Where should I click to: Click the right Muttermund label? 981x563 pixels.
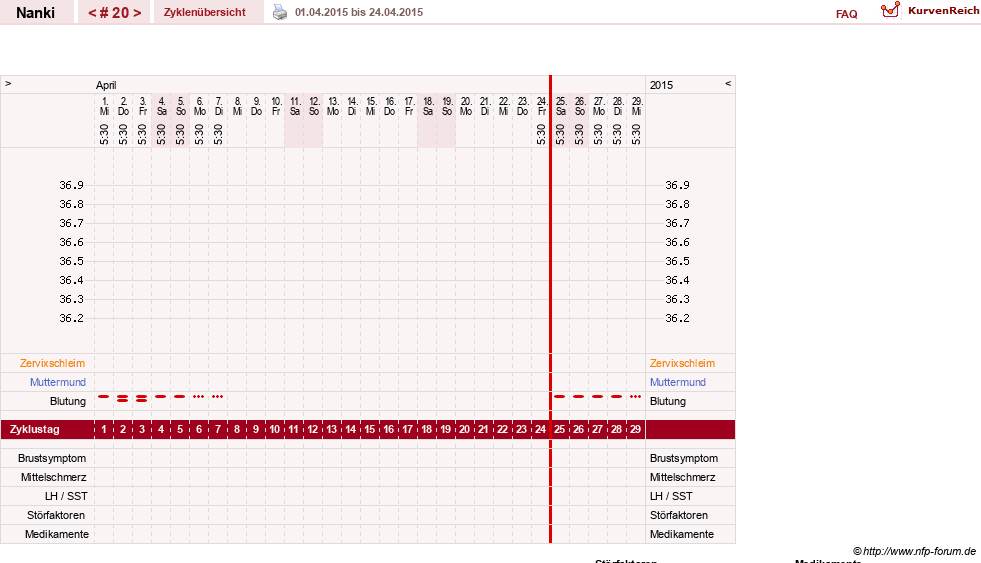click(x=678, y=382)
